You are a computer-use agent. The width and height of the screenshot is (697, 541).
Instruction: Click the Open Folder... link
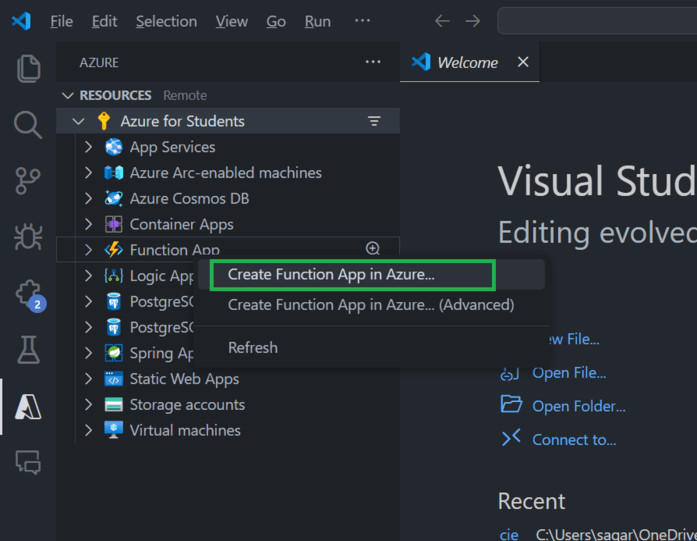pos(578,406)
